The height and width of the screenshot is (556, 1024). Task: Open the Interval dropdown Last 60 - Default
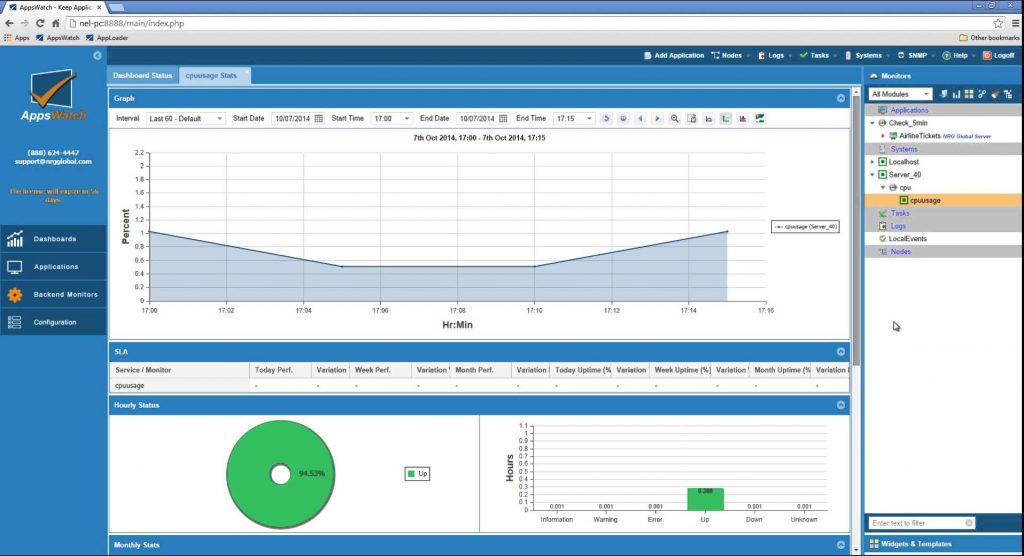(x=185, y=118)
